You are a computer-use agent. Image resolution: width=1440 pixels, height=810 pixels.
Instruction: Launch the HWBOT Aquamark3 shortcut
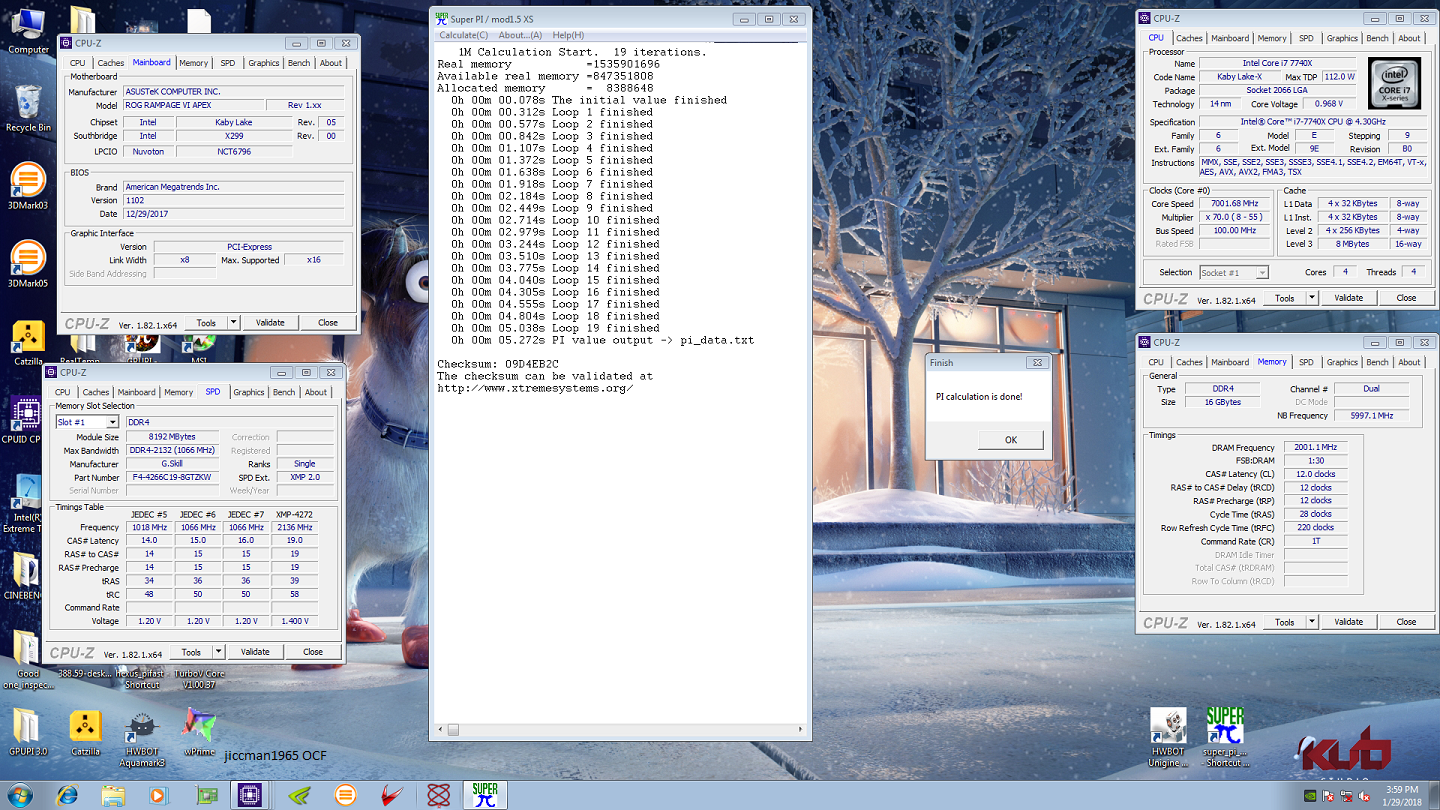click(x=142, y=738)
